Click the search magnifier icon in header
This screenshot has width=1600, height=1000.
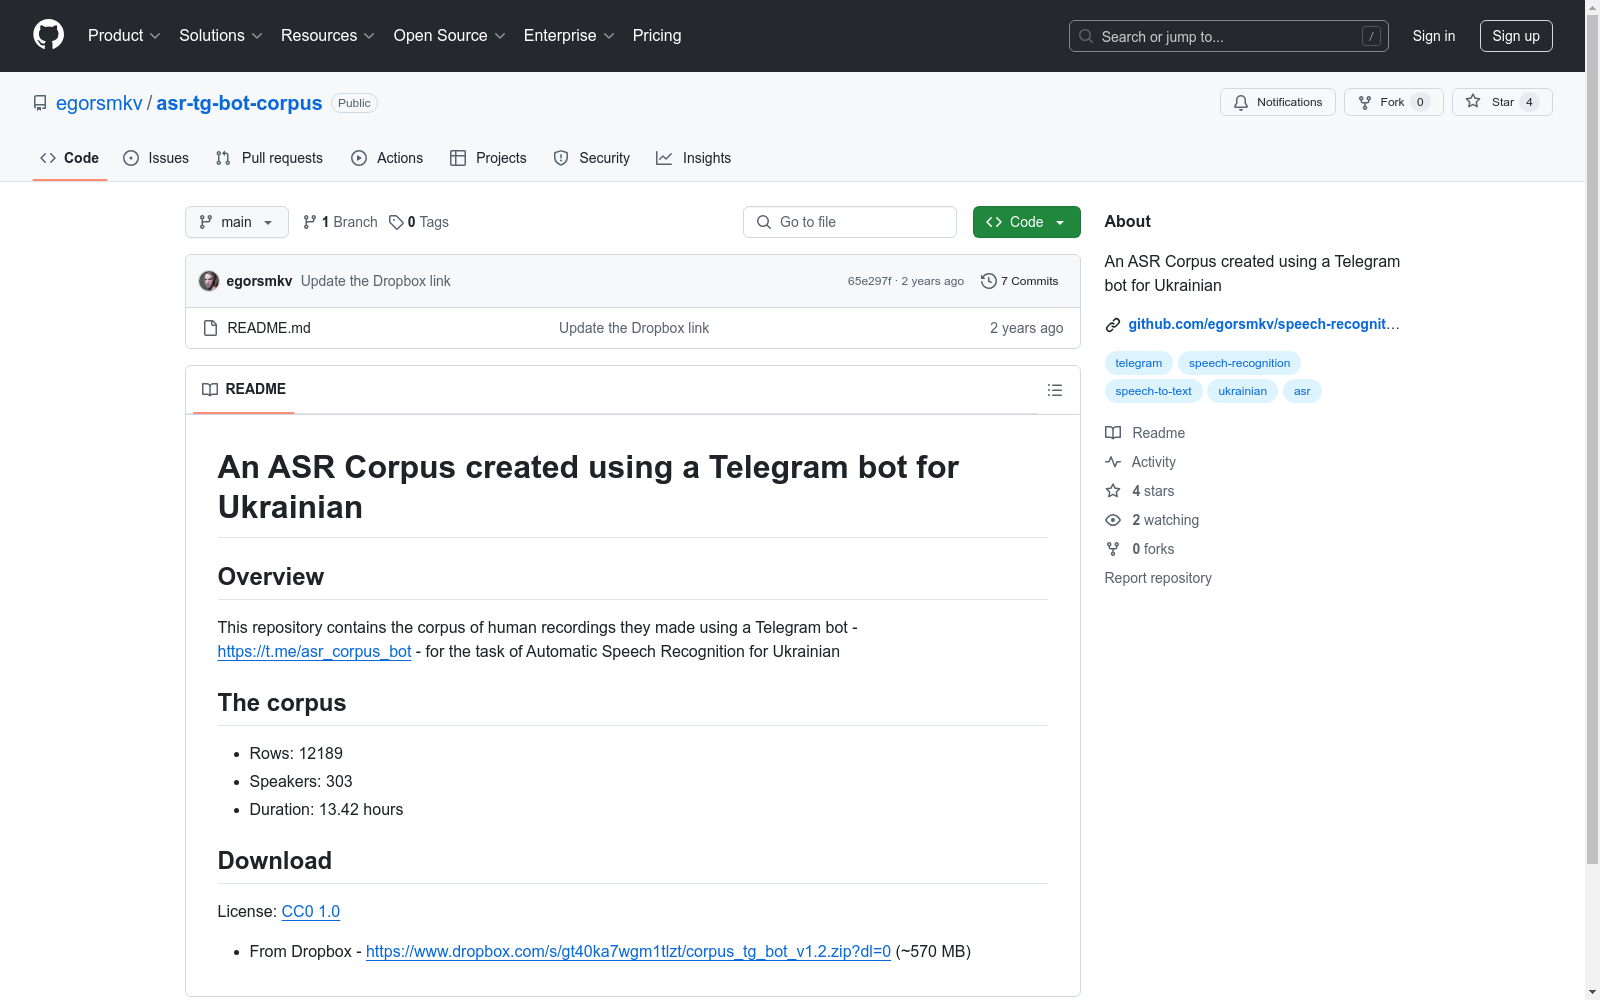point(1086,36)
